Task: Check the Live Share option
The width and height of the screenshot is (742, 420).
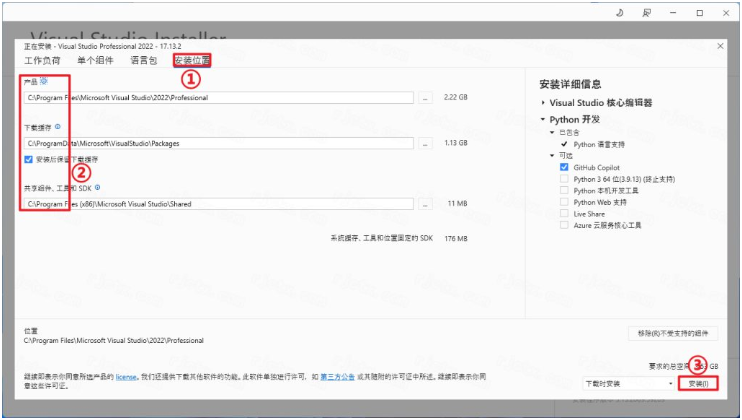Action: pos(564,213)
